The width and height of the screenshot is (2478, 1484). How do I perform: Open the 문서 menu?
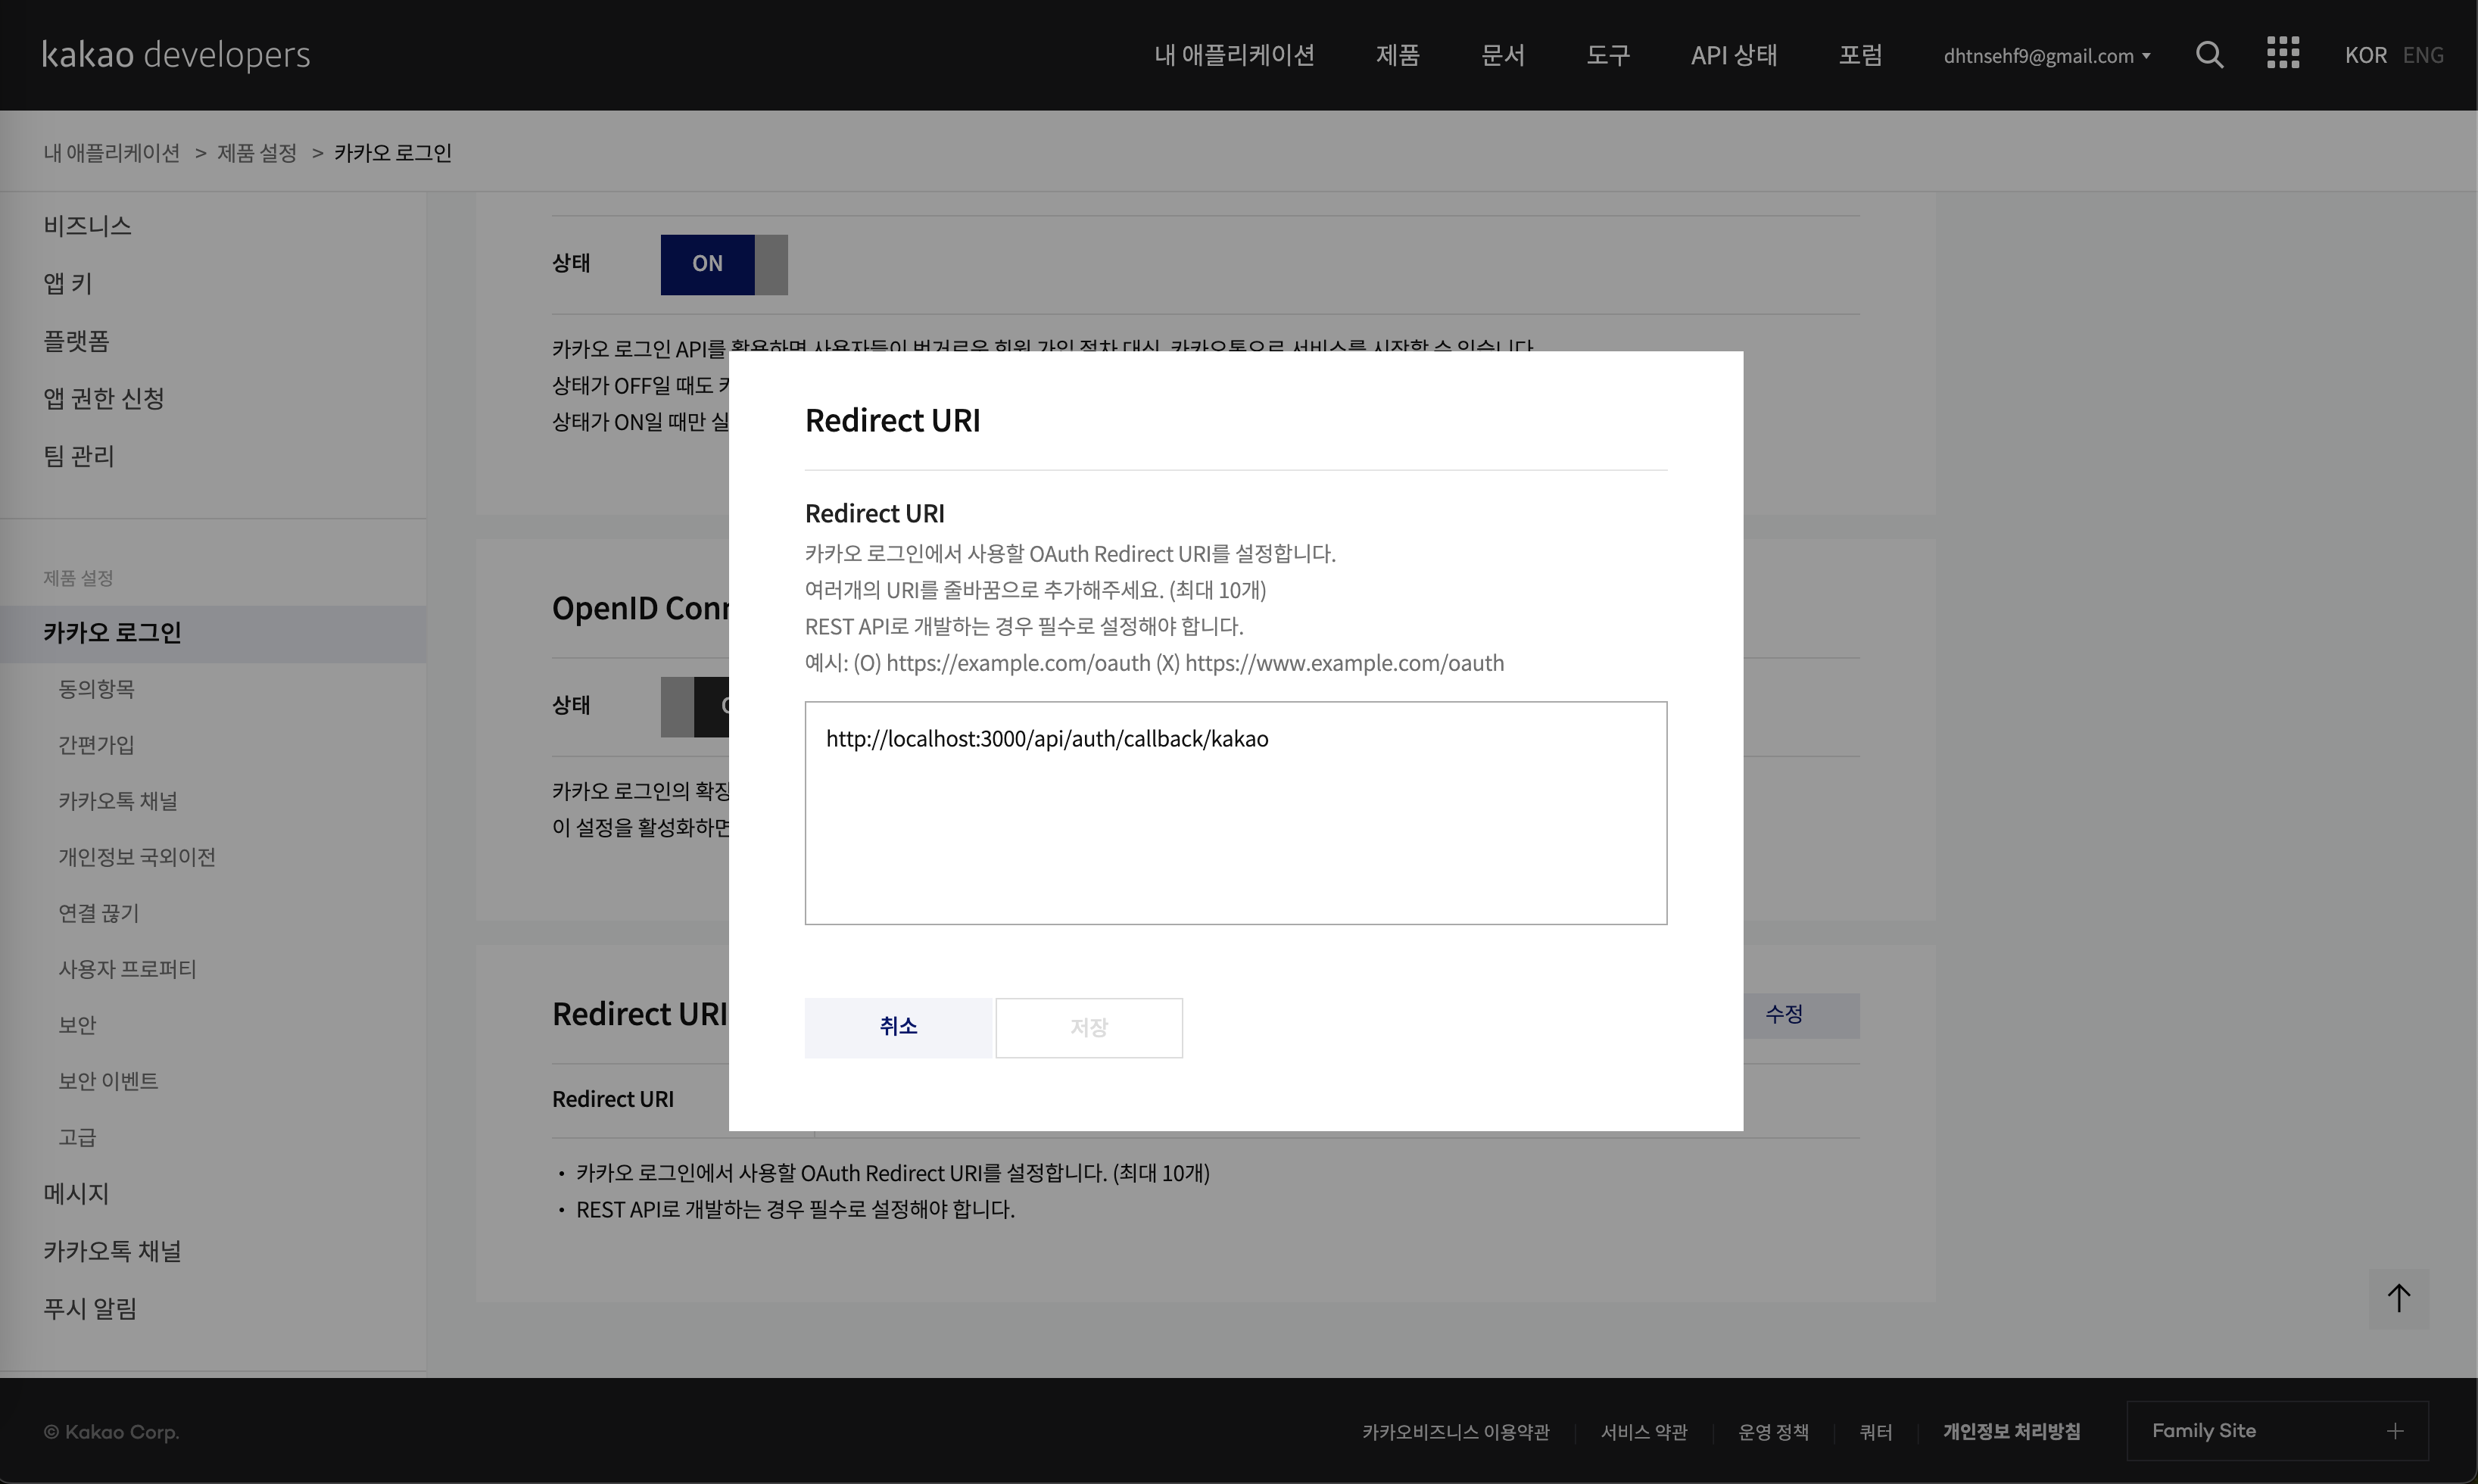point(1502,55)
